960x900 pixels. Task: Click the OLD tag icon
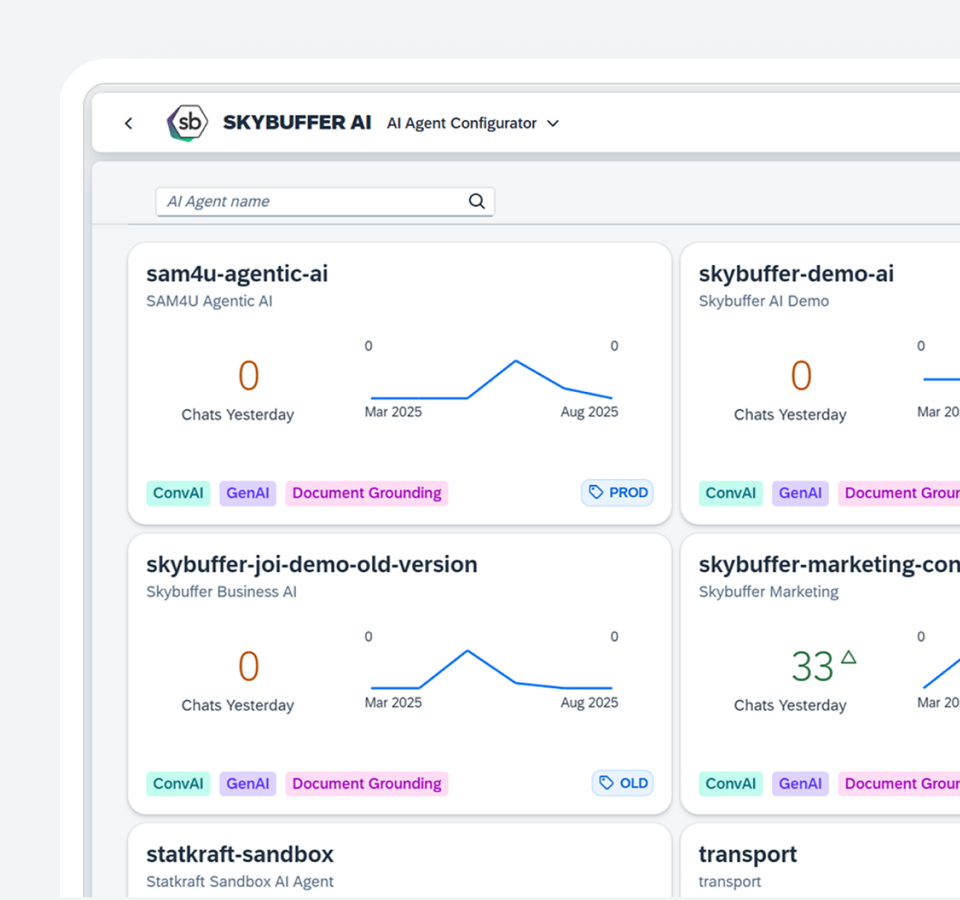coord(607,783)
